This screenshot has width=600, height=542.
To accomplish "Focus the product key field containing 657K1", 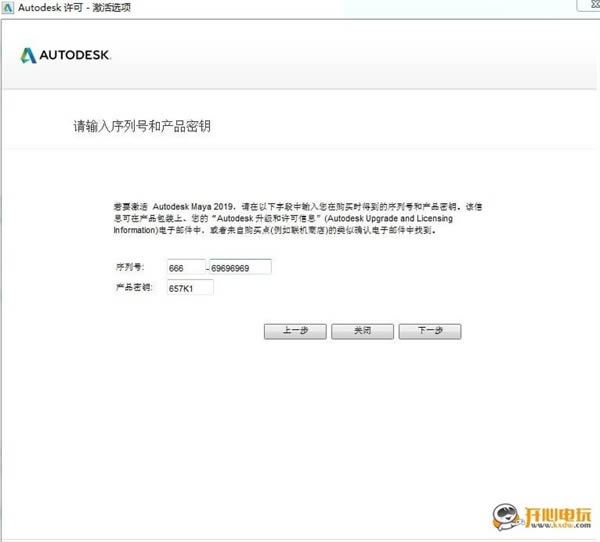I will coord(190,288).
